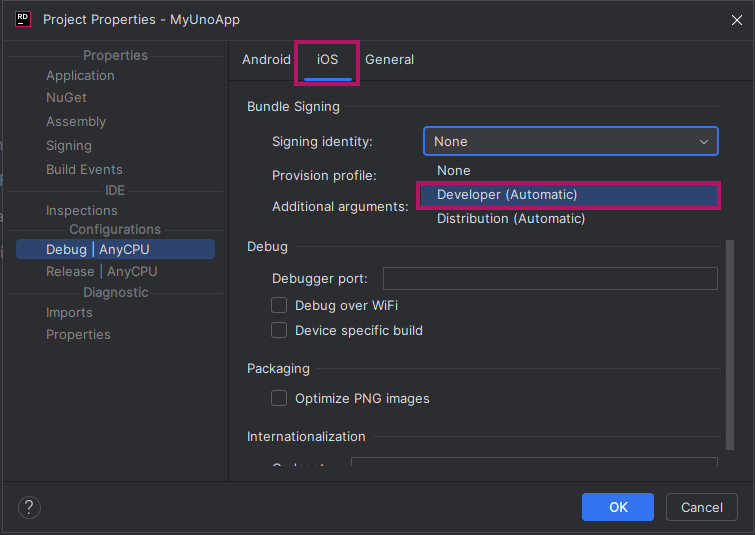Click the Packaging section heading
The width and height of the screenshot is (755, 535).
pyautogui.click(x=278, y=369)
